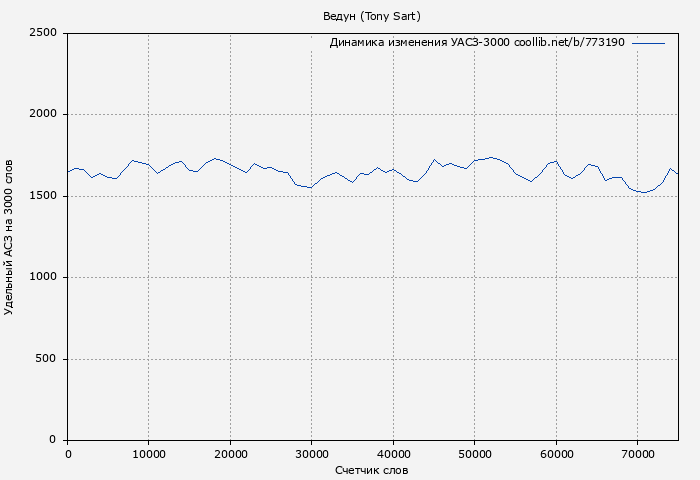Click the 50000 tick on horizontal axis

point(475,454)
